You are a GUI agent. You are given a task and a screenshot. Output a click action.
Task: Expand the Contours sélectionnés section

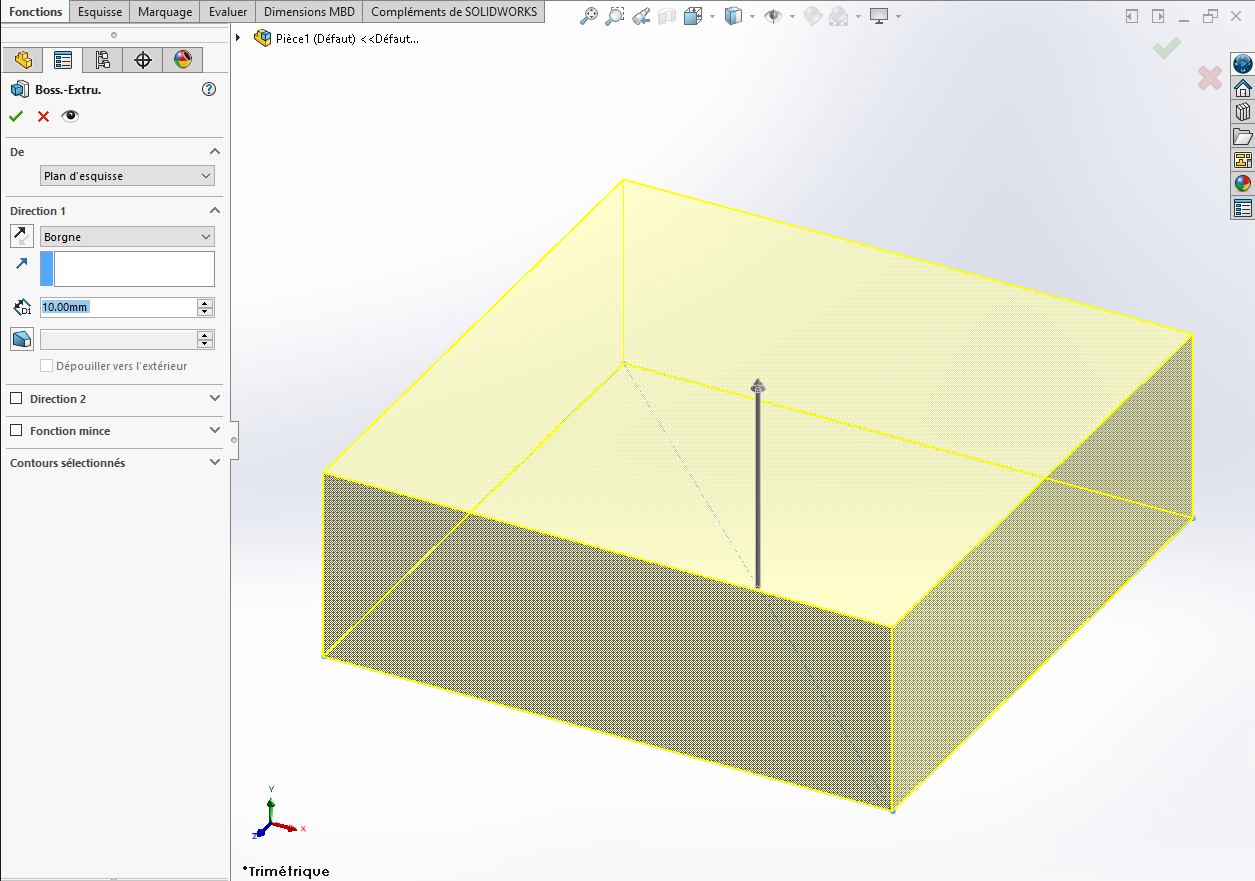pos(214,463)
